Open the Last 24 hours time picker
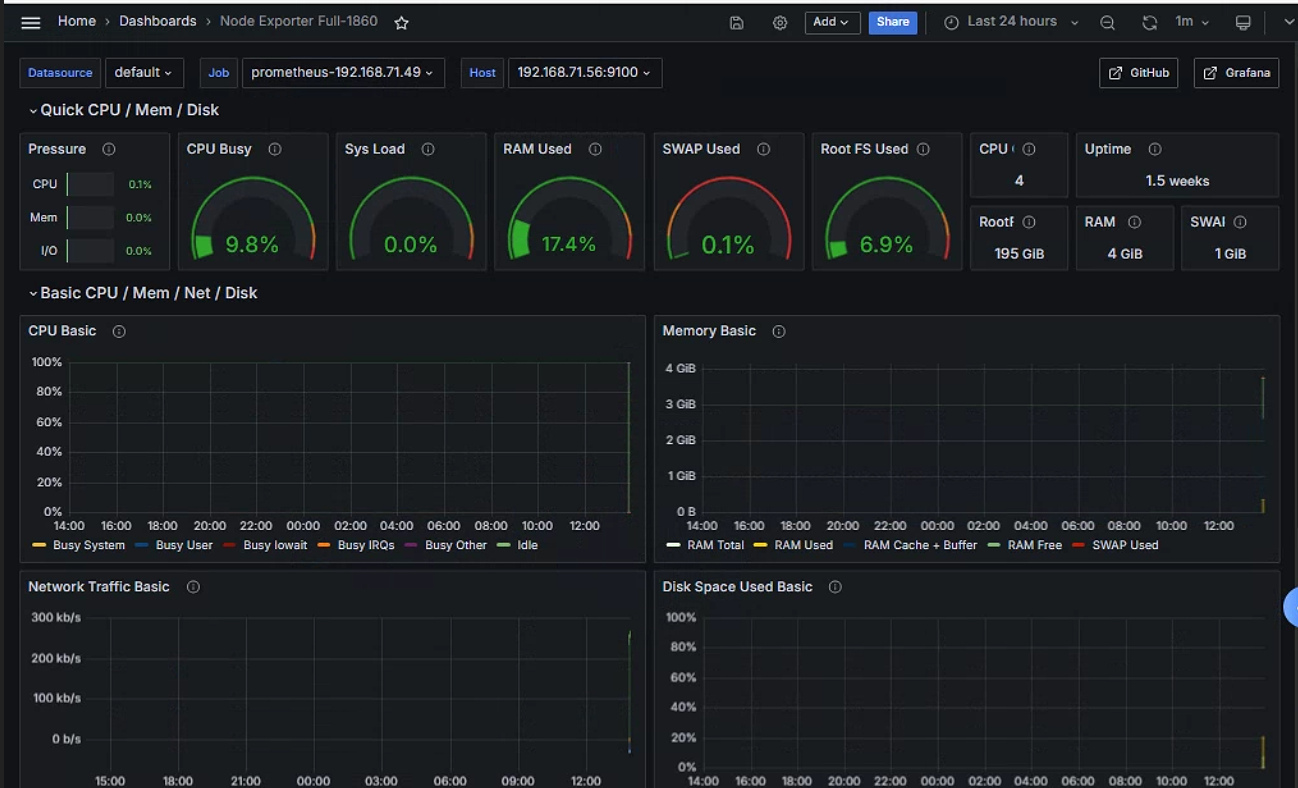 pos(1012,22)
